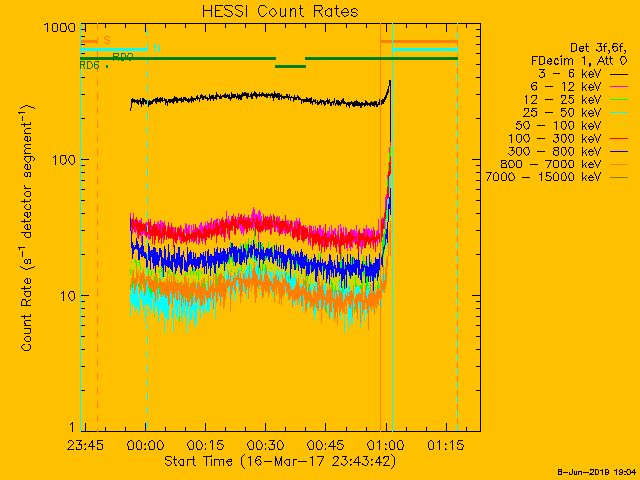
Task: Click the black 3 - 6 keV count rate curve
Action: coord(261,96)
